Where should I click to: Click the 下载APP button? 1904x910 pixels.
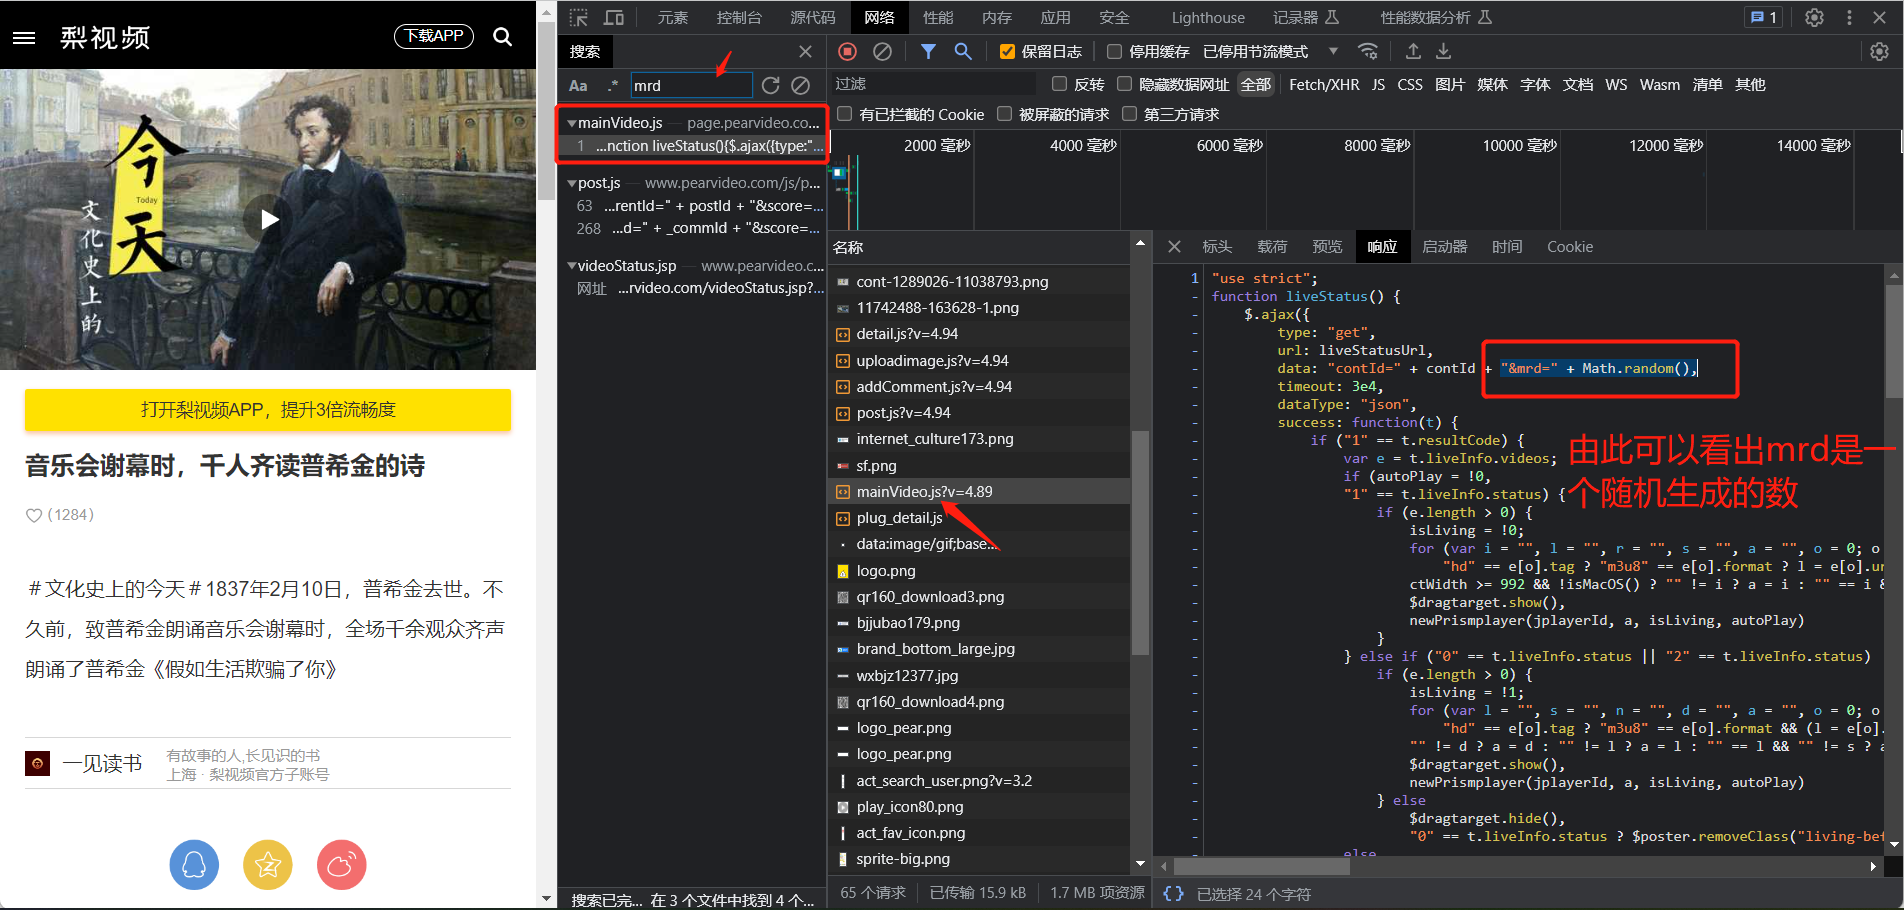coord(434,36)
